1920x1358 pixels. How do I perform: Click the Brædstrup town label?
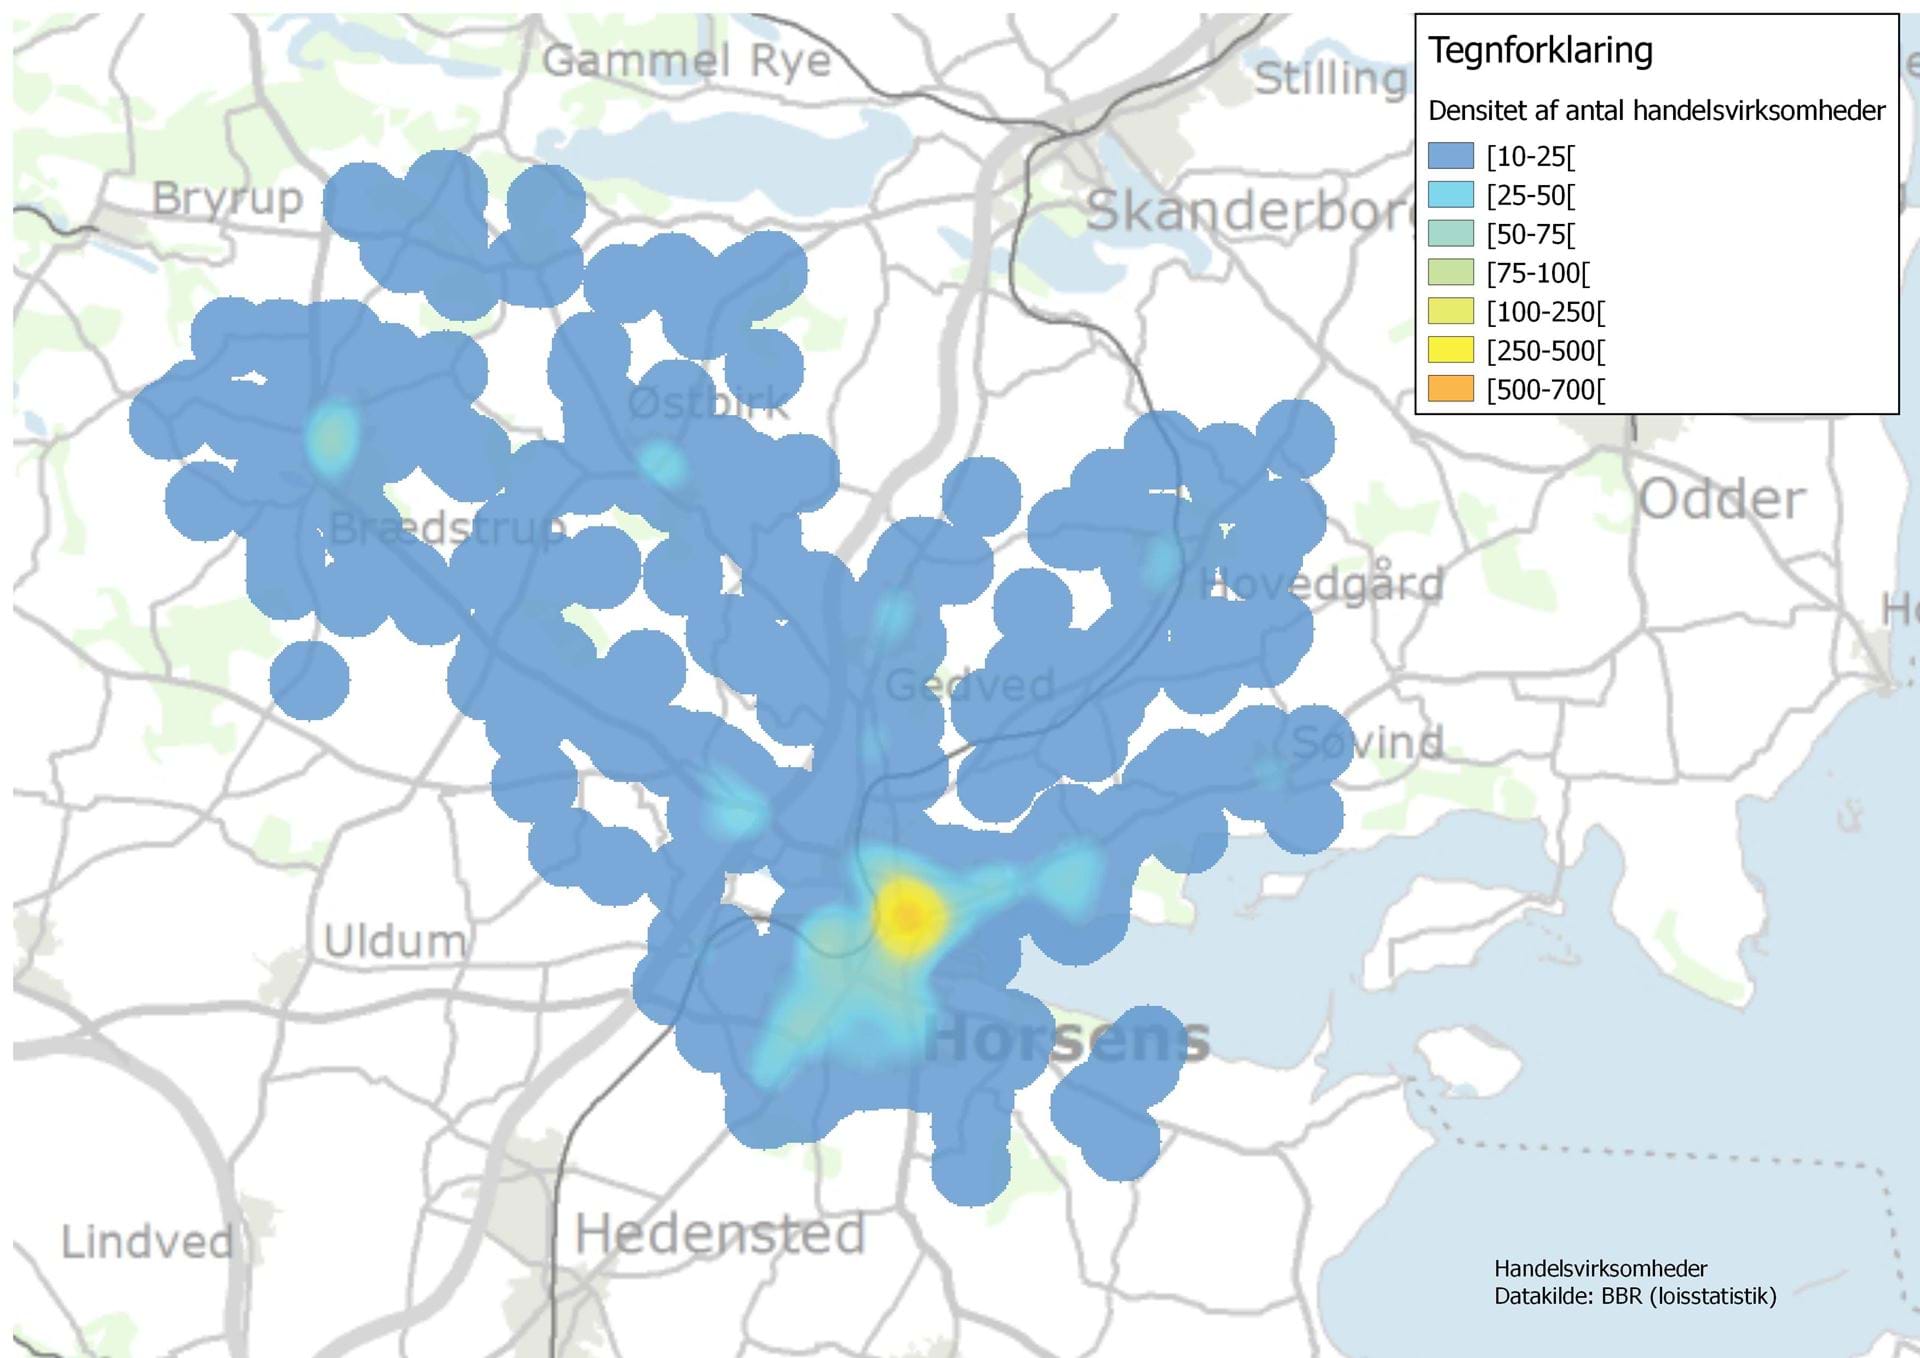447,528
